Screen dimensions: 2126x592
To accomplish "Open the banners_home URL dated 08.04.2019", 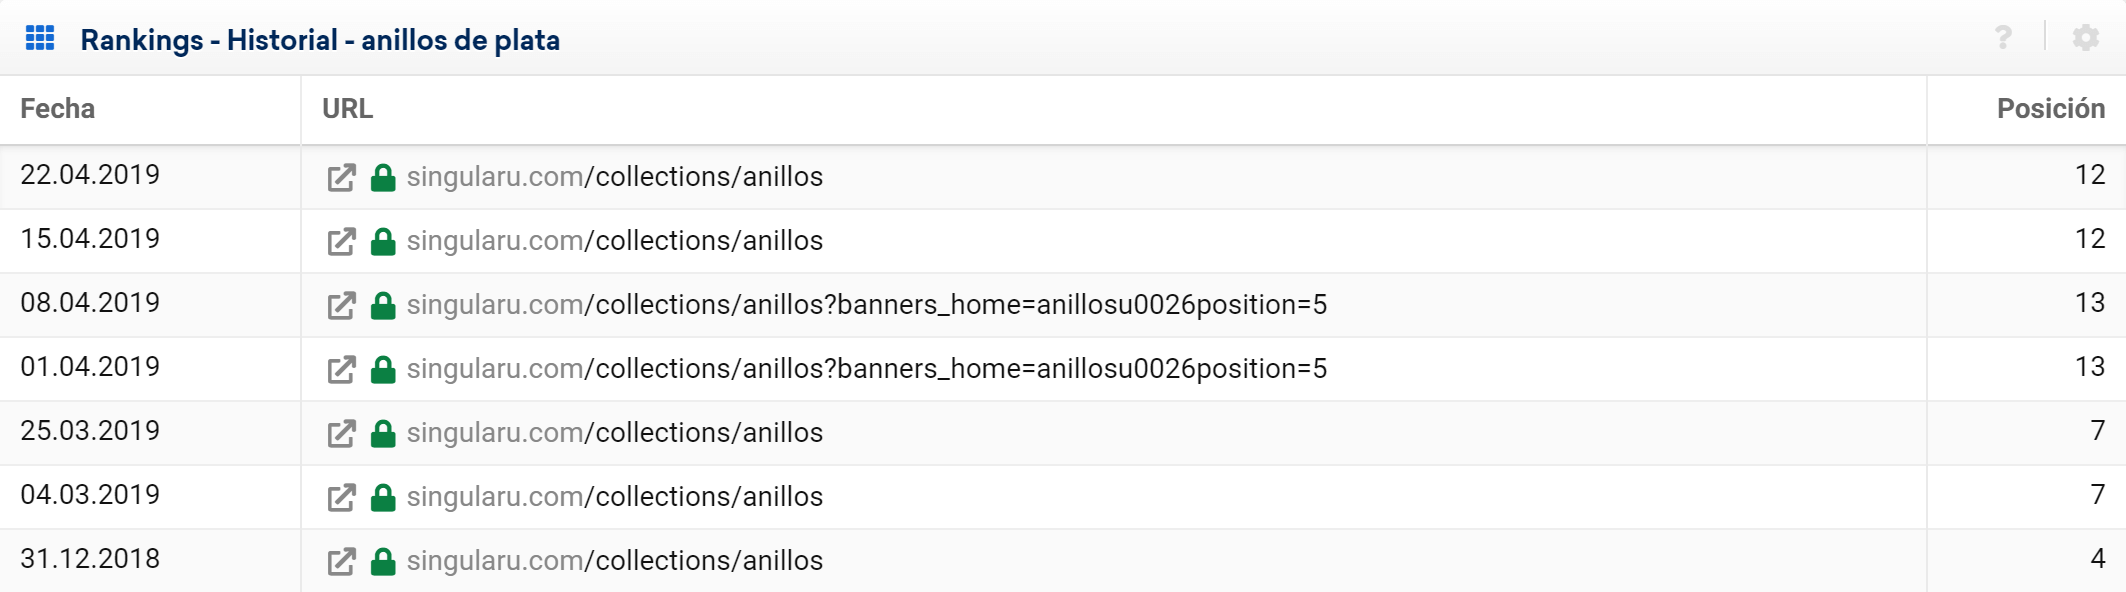I will tap(866, 305).
